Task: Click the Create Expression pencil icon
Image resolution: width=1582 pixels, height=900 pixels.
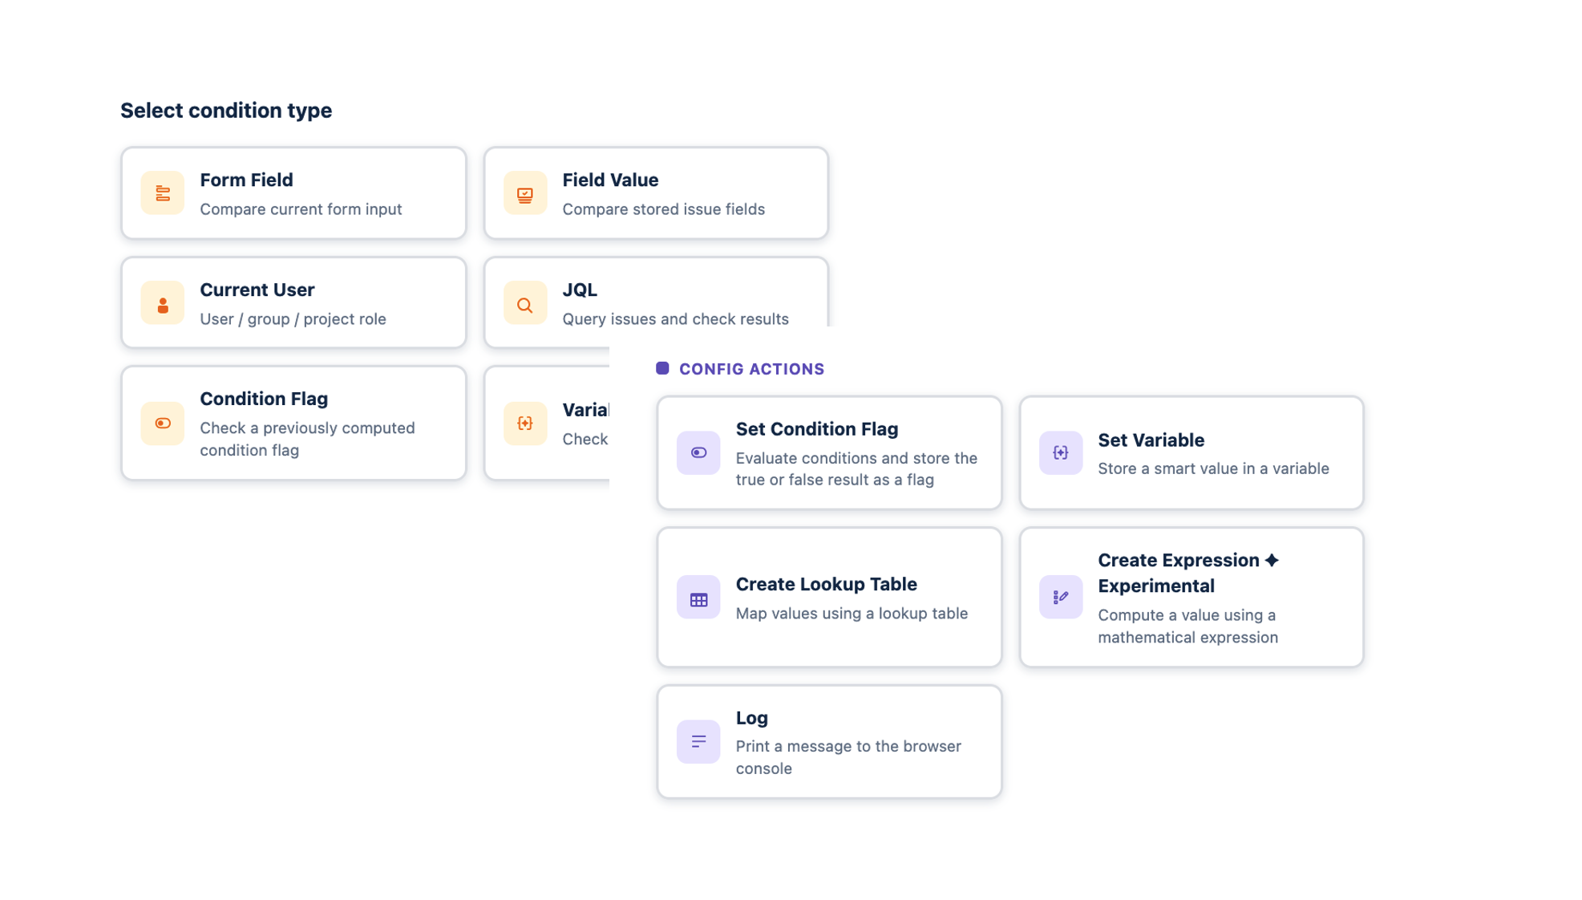Action: (x=1060, y=597)
